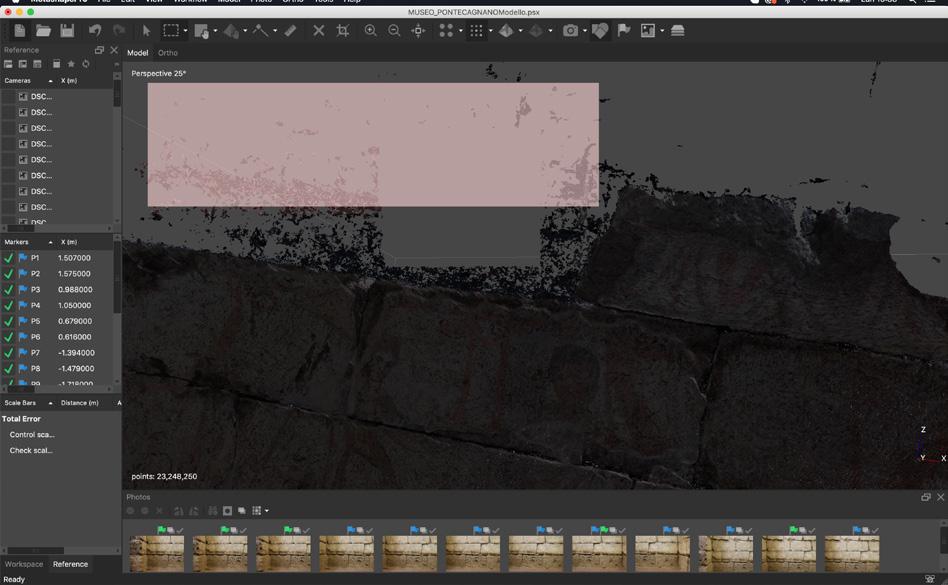Image resolution: width=948 pixels, height=585 pixels.
Task: Click the stacked layers icon ending the toolbar
Action: 678,31
